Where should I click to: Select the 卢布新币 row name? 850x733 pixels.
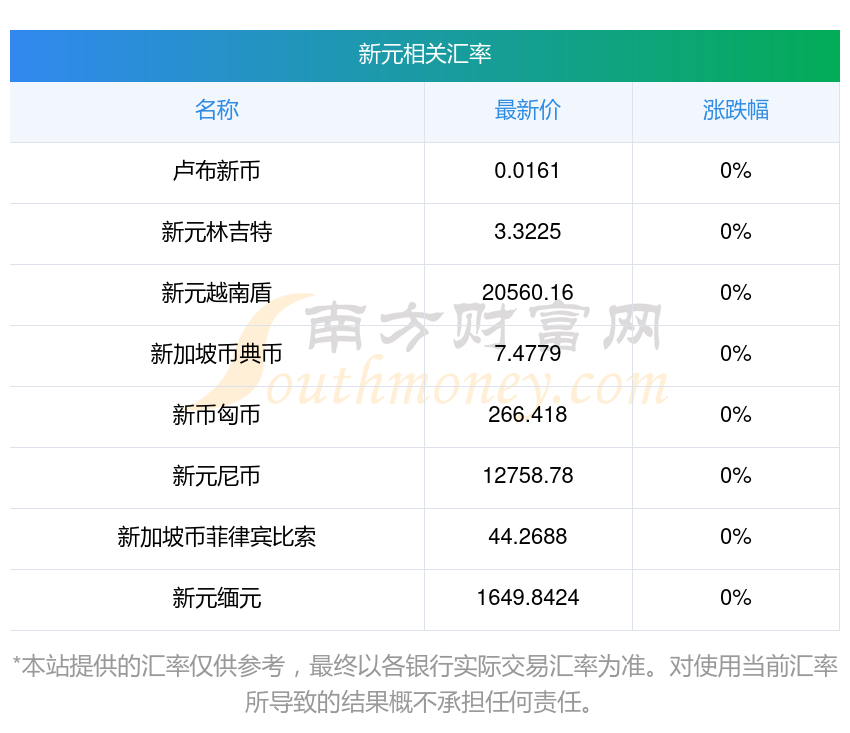pyautogui.click(x=217, y=171)
